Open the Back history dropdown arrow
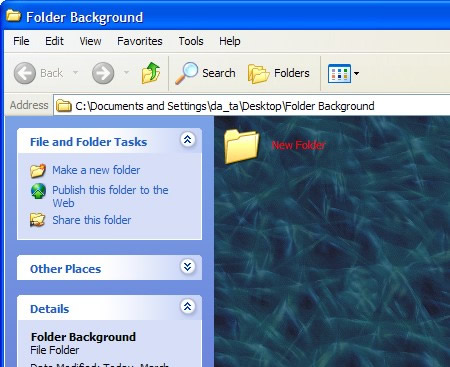 tap(75, 72)
